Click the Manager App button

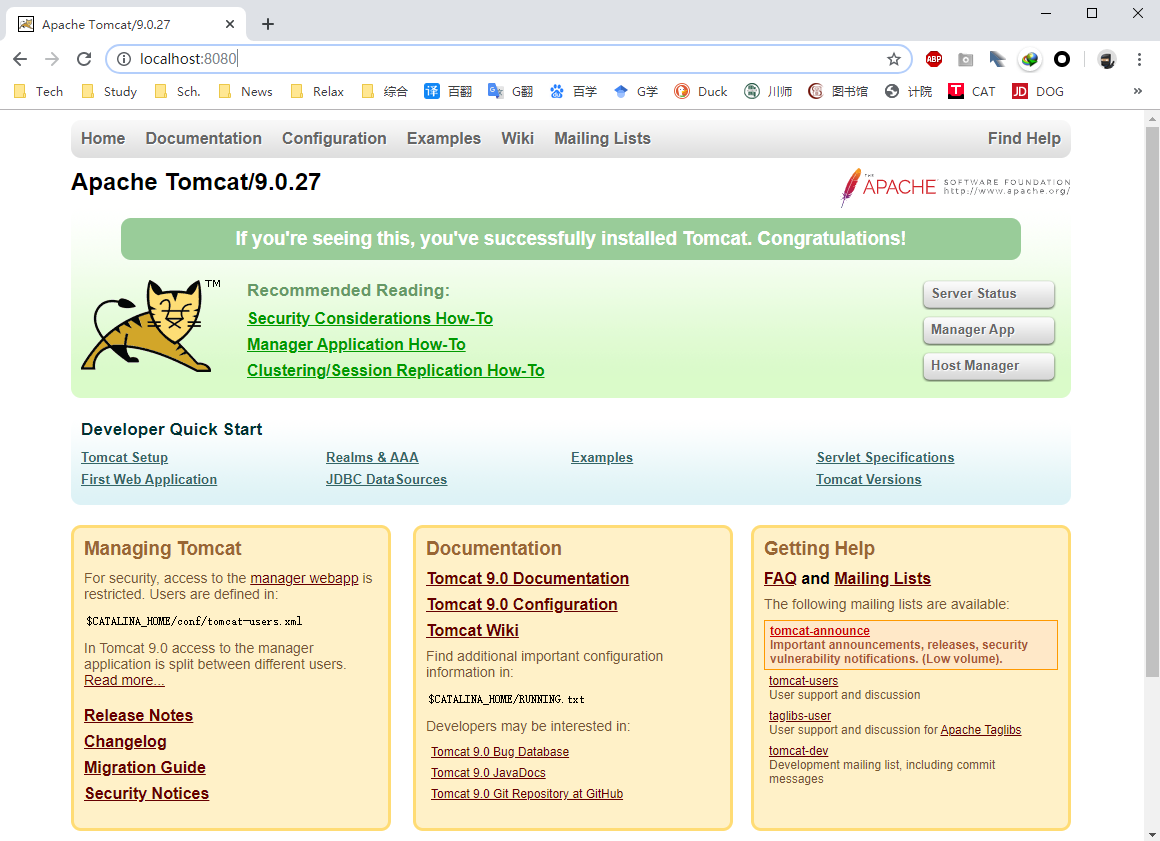click(988, 330)
